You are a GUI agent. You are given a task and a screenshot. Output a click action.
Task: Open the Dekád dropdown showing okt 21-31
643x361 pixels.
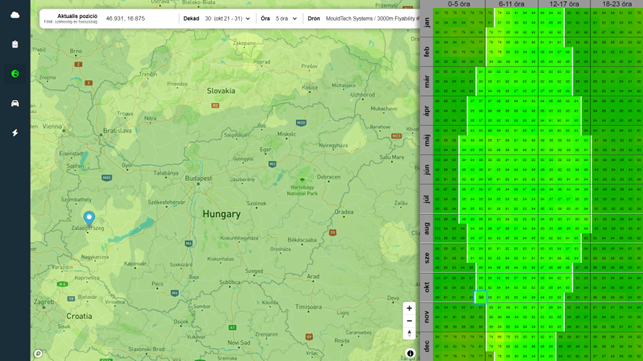228,19
